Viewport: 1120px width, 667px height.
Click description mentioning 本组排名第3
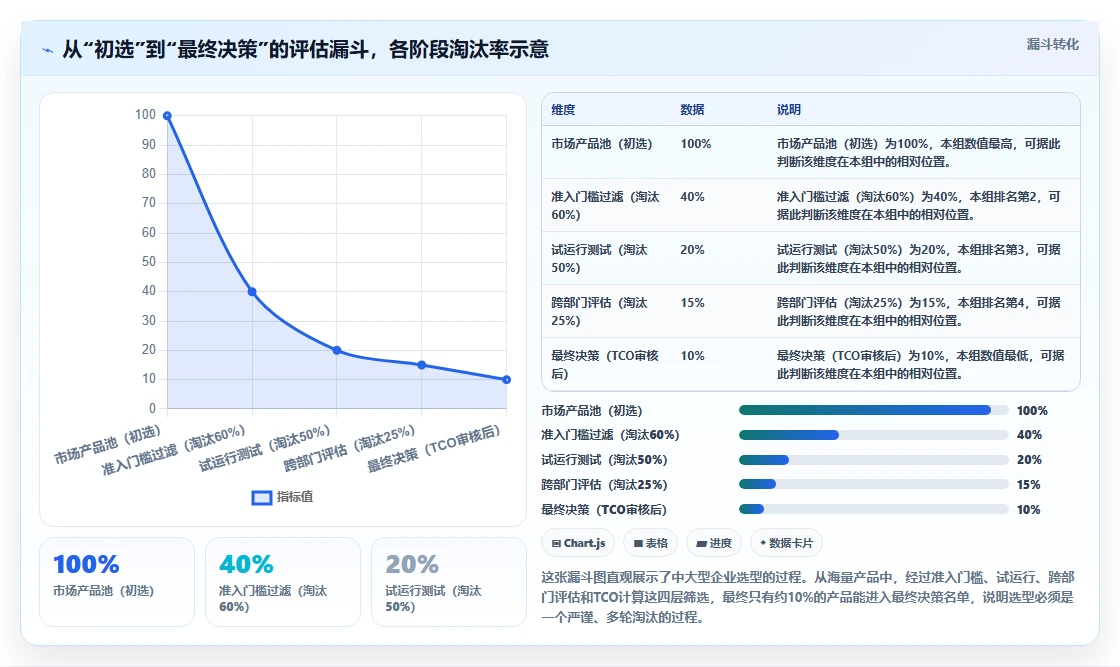(x=919, y=259)
